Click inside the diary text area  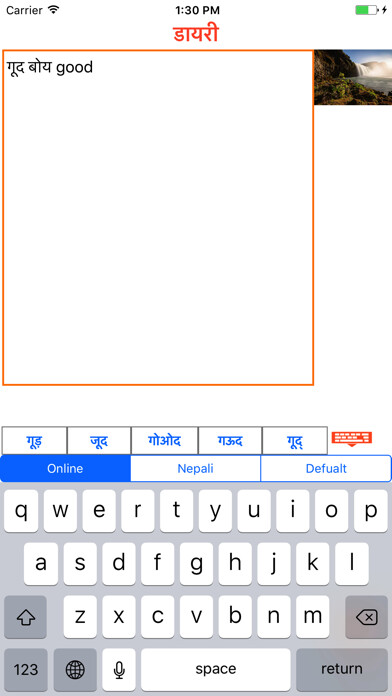158,218
